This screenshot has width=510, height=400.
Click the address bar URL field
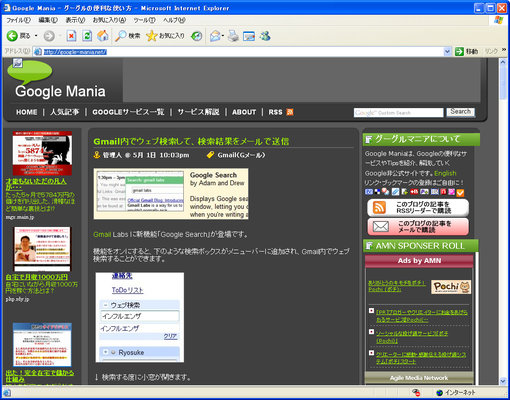243,52
